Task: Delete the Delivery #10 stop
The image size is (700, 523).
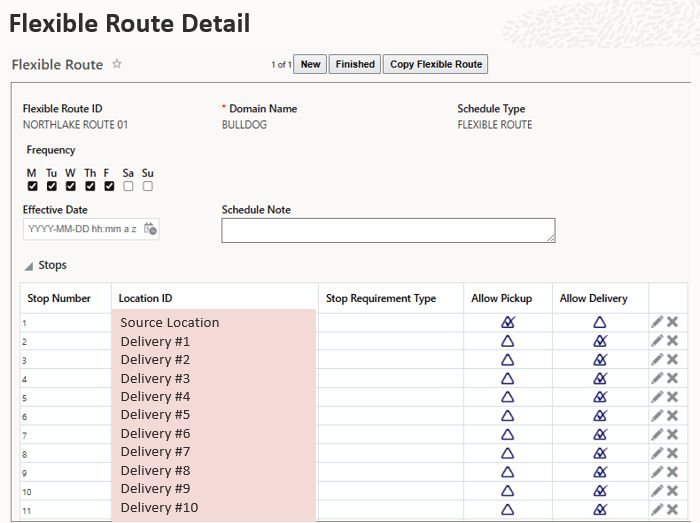Action: (672, 510)
